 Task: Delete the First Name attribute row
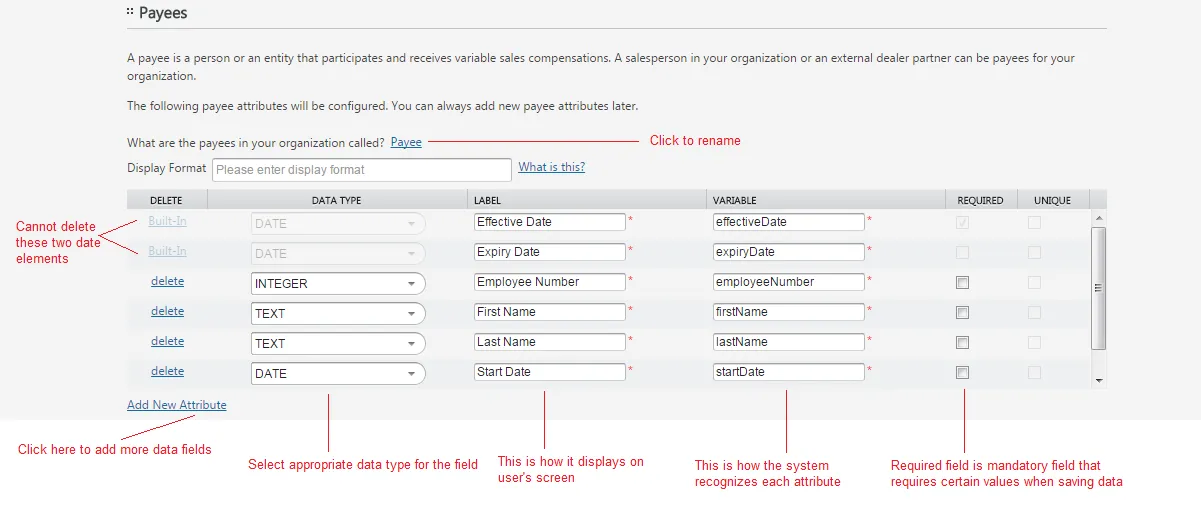(167, 312)
